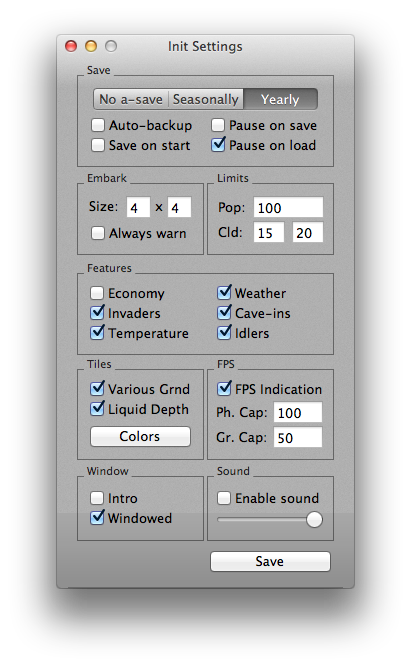
Task: Choose the No a-save segment
Action: click(131, 99)
